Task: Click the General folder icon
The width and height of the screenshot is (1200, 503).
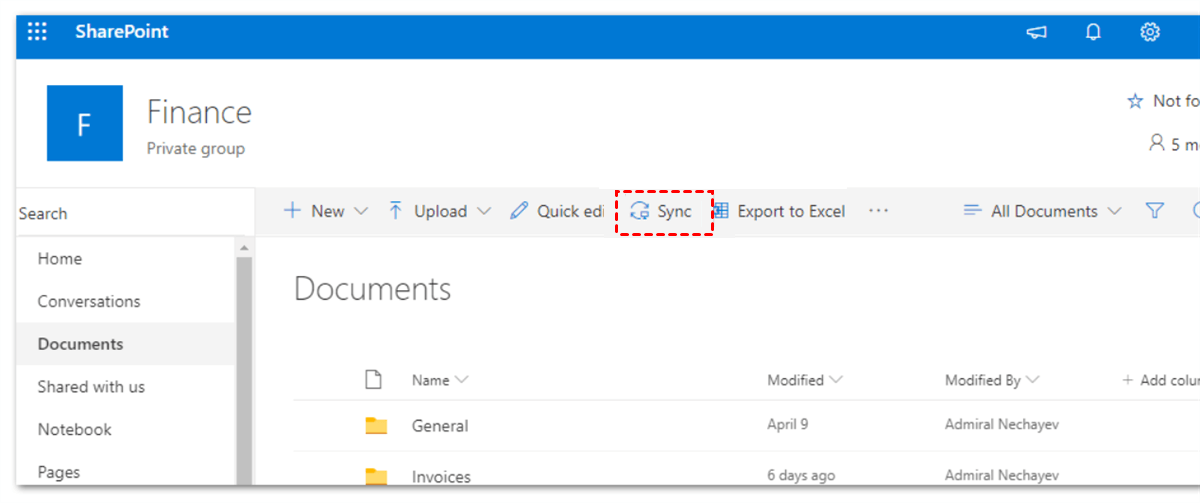Action: (x=376, y=426)
